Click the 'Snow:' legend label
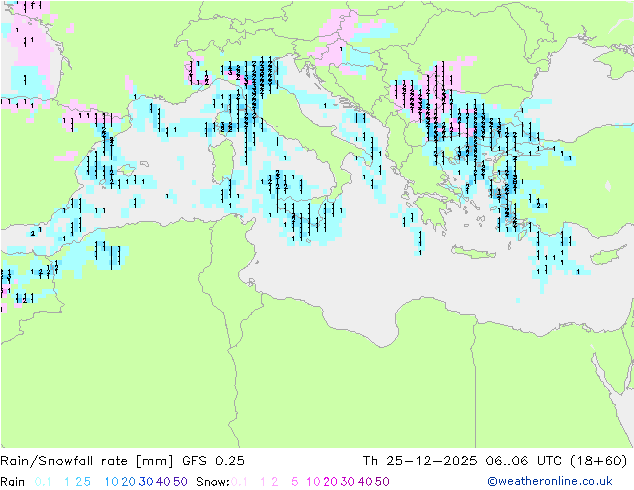Image resolution: width=634 pixels, height=490 pixels. [213, 482]
